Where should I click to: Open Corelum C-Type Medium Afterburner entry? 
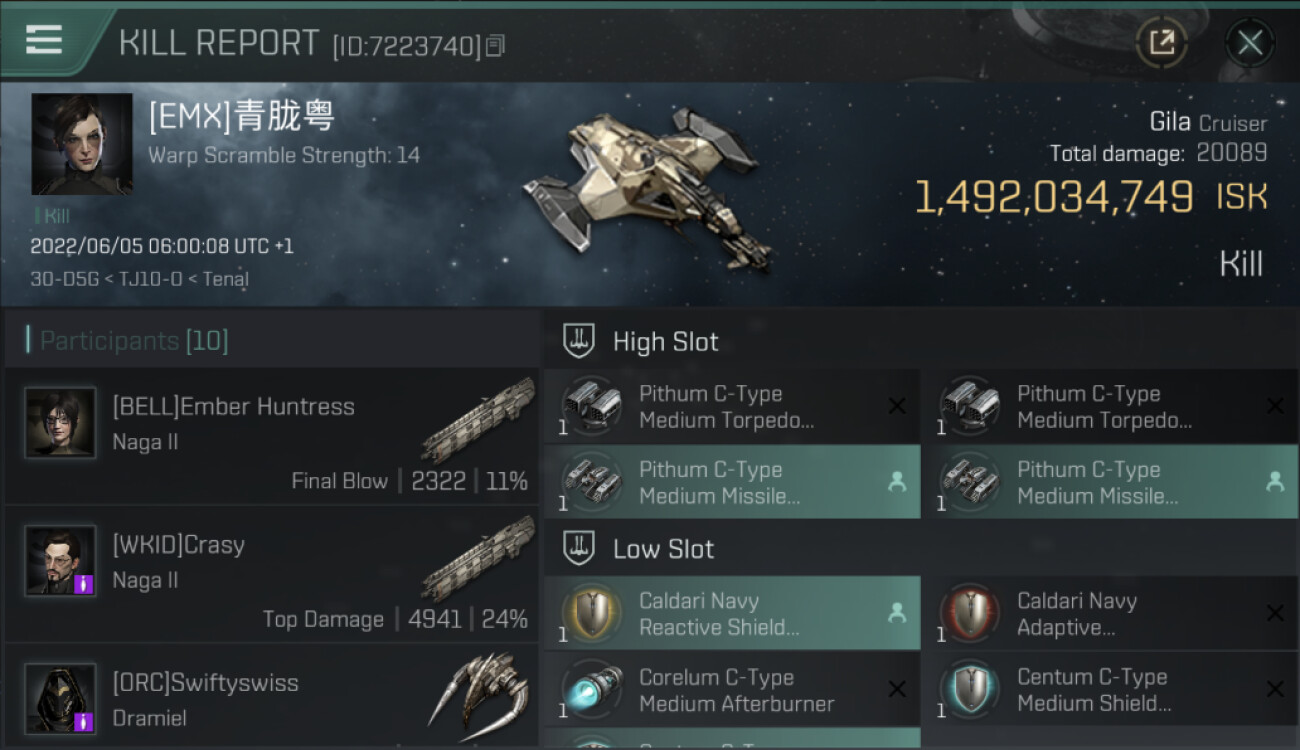732,690
